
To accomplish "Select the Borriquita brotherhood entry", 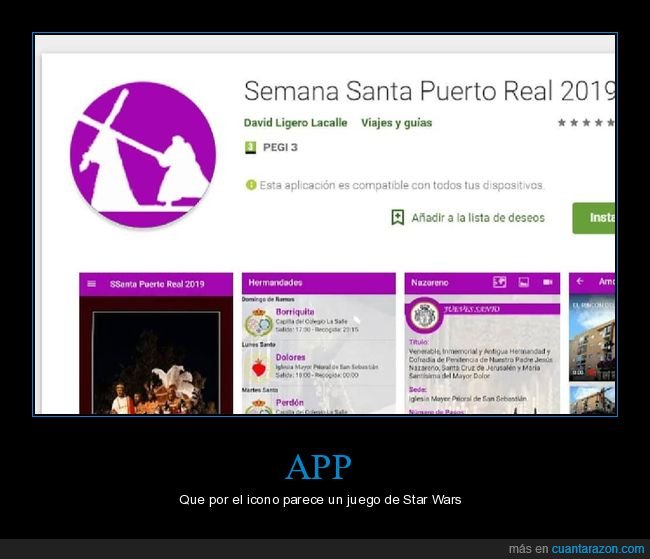I will coord(318,320).
